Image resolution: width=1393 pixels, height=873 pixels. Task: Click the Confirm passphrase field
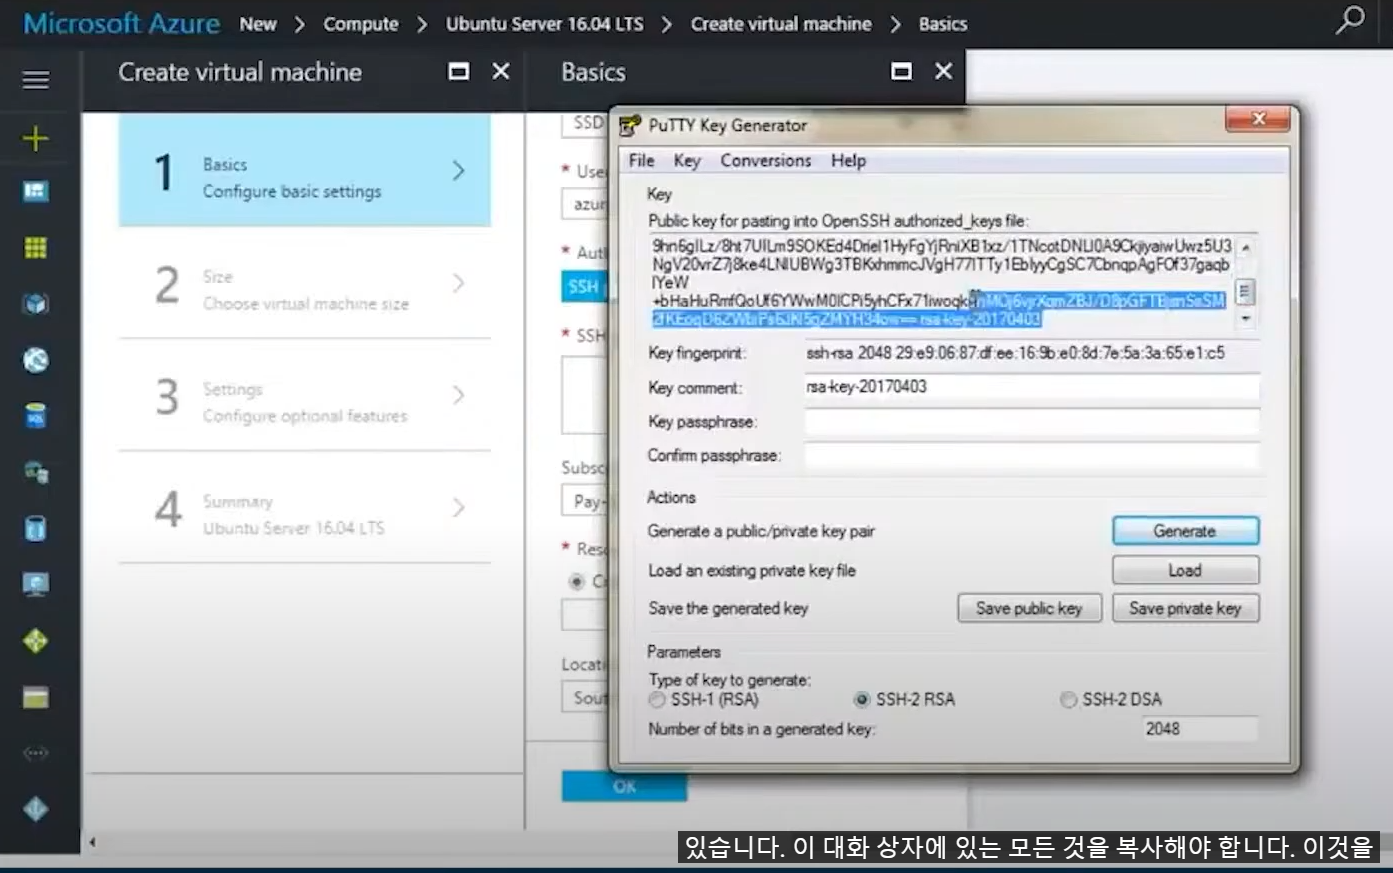click(x=1032, y=456)
